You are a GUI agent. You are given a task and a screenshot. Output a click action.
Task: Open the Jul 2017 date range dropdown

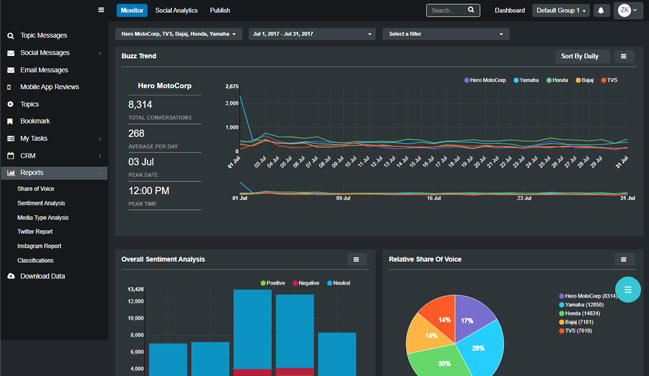312,34
